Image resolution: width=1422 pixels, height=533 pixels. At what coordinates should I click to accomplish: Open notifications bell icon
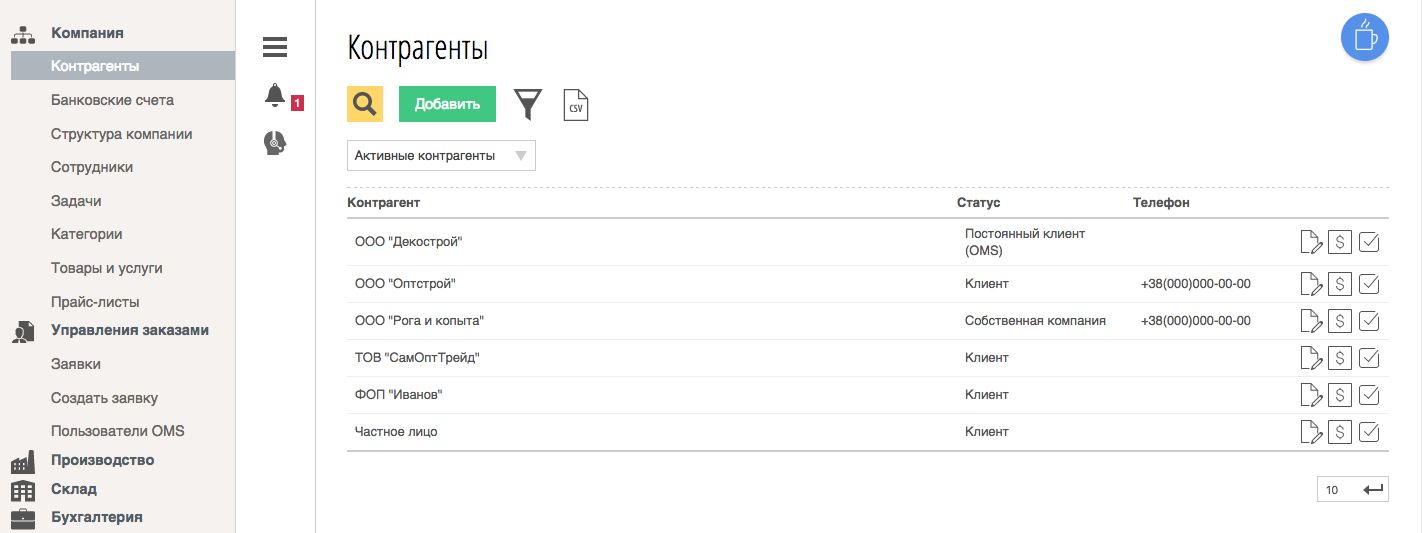coord(275,96)
